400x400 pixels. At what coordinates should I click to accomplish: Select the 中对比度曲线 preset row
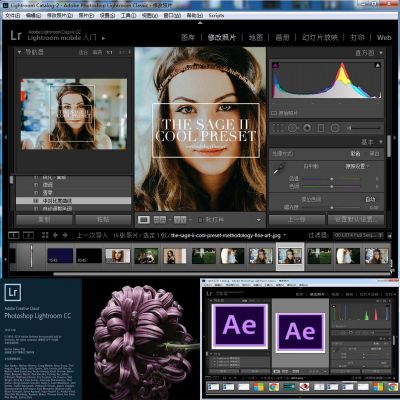pyautogui.click(x=74, y=201)
